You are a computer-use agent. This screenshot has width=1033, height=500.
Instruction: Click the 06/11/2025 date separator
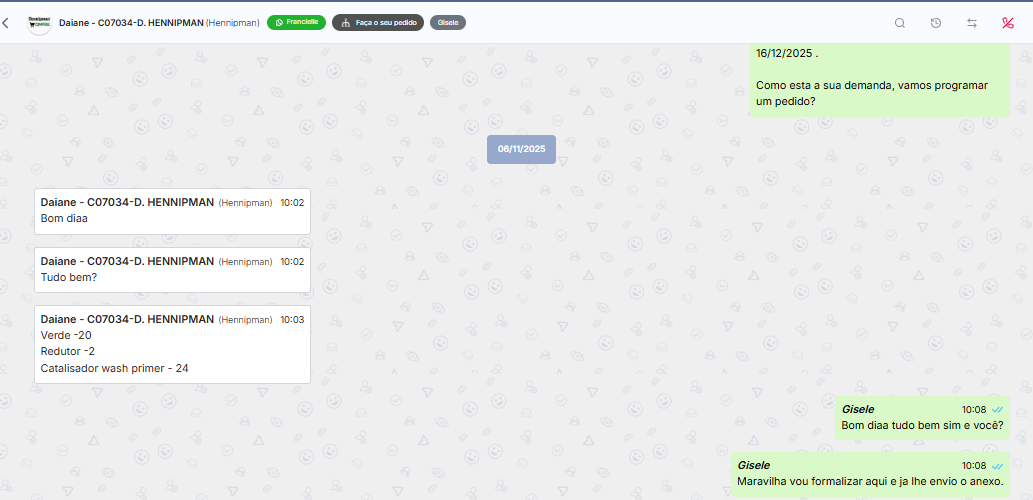(521, 149)
